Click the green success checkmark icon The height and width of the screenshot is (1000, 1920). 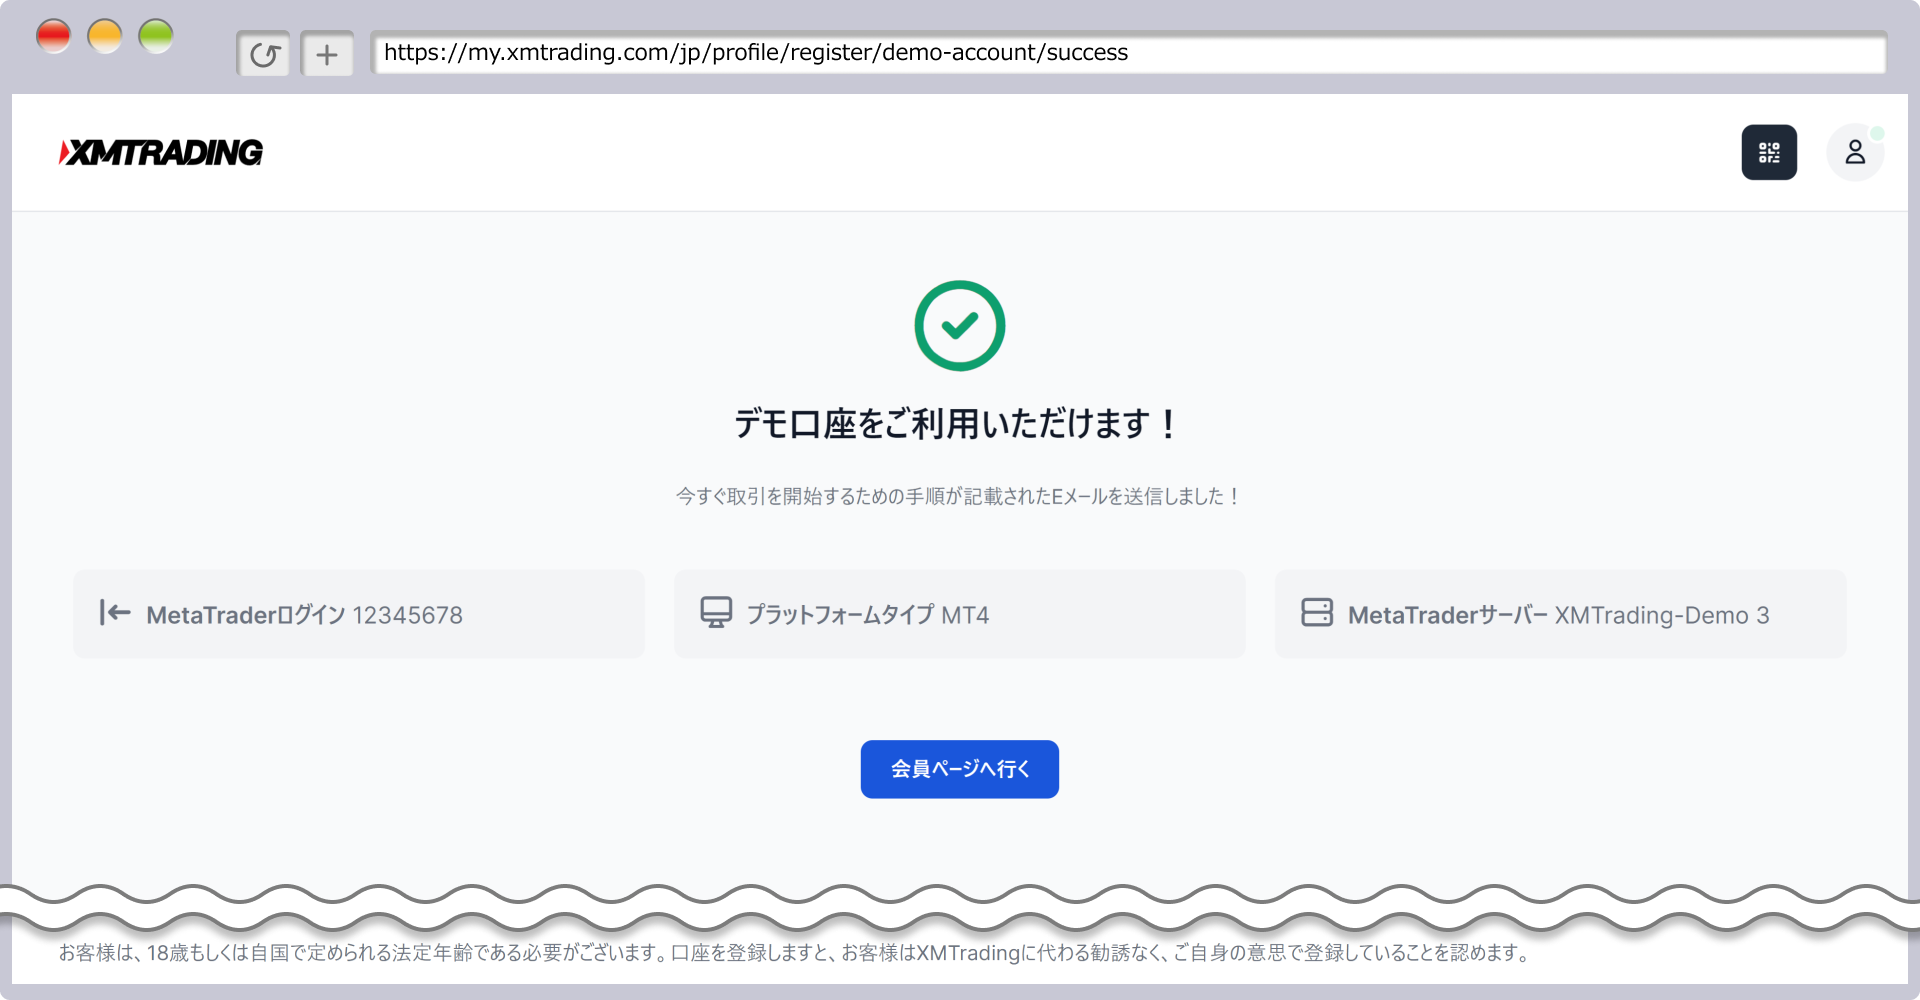tap(959, 326)
